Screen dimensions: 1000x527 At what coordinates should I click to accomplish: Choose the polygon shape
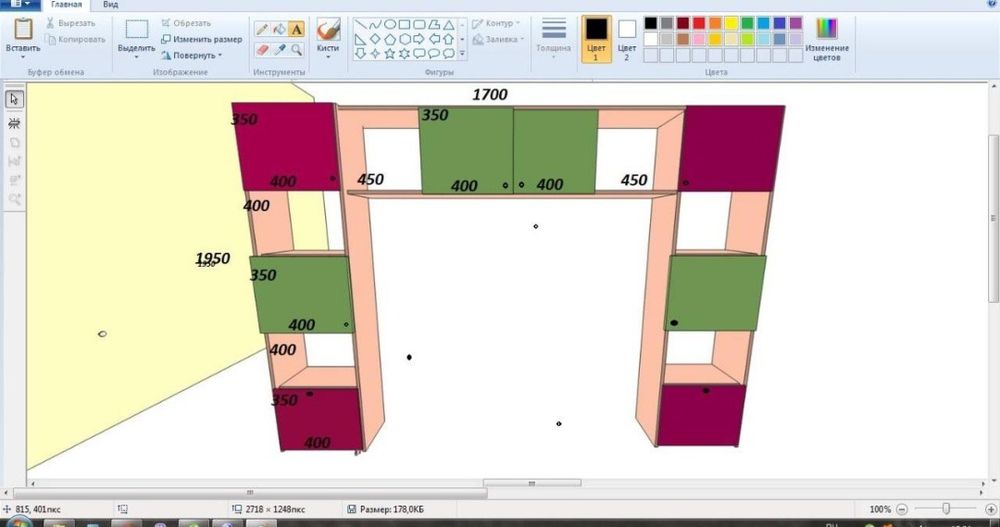[434, 25]
